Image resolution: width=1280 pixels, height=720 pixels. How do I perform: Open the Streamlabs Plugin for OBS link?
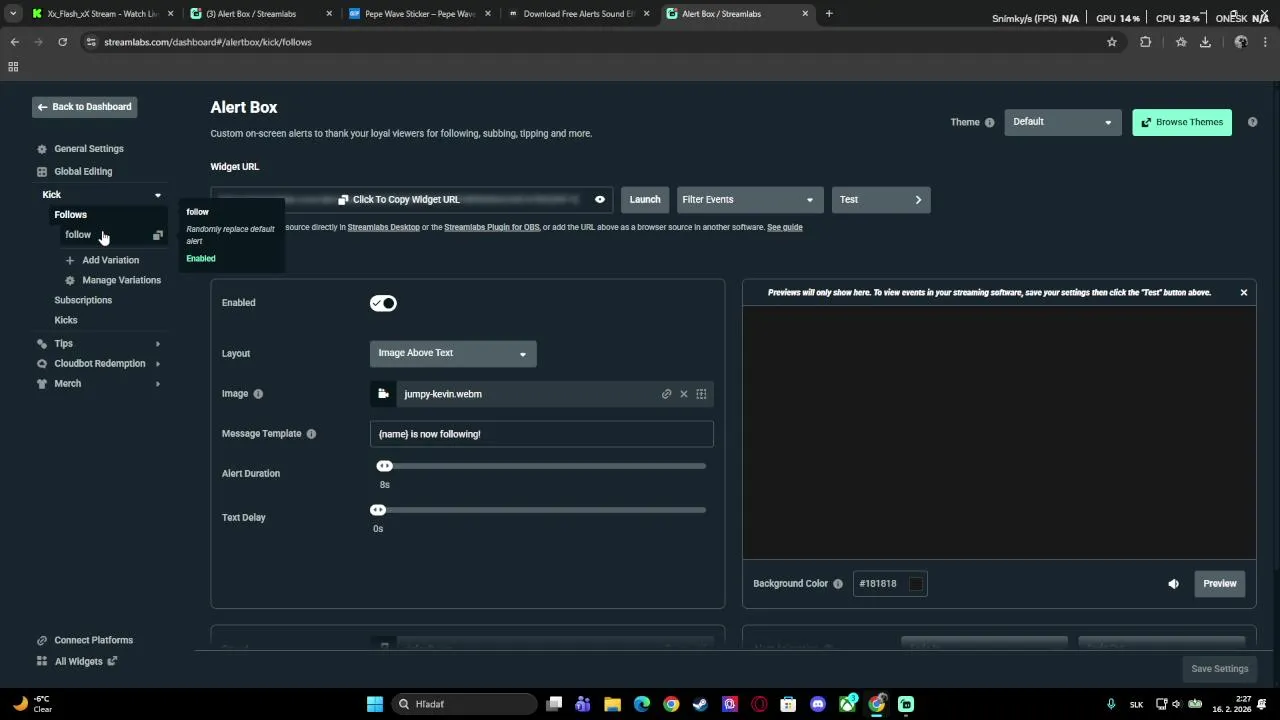pos(492,228)
